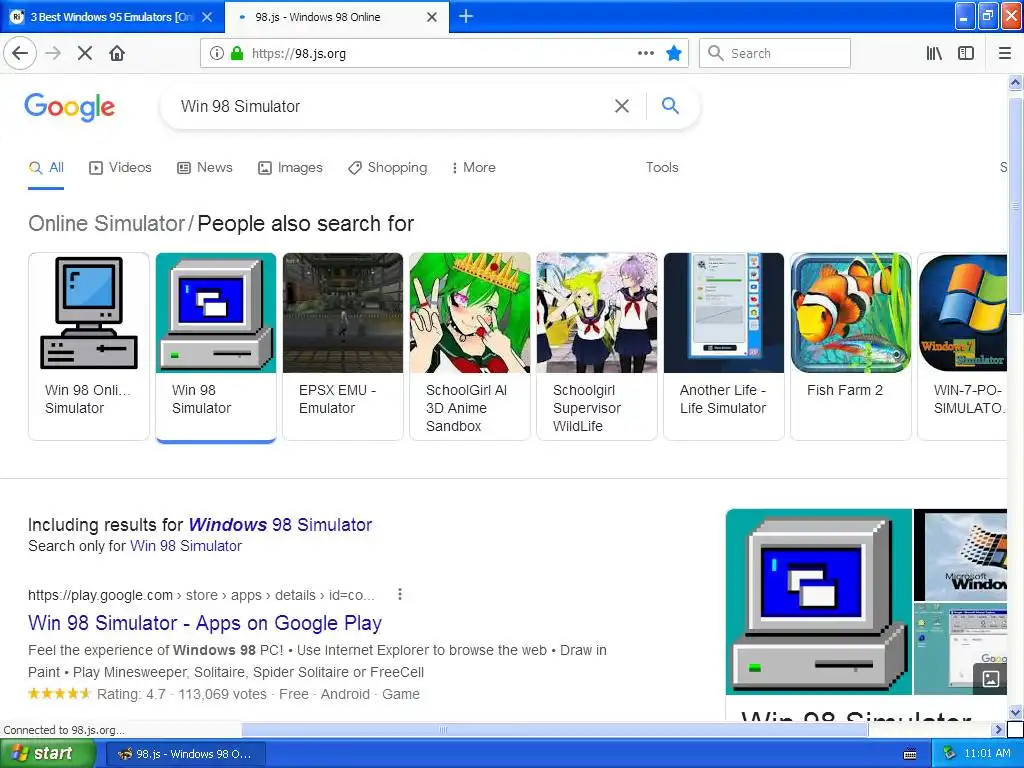This screenshot has width=1024, height=768.
Task: Open the browser home page
Action: point(117,54)
